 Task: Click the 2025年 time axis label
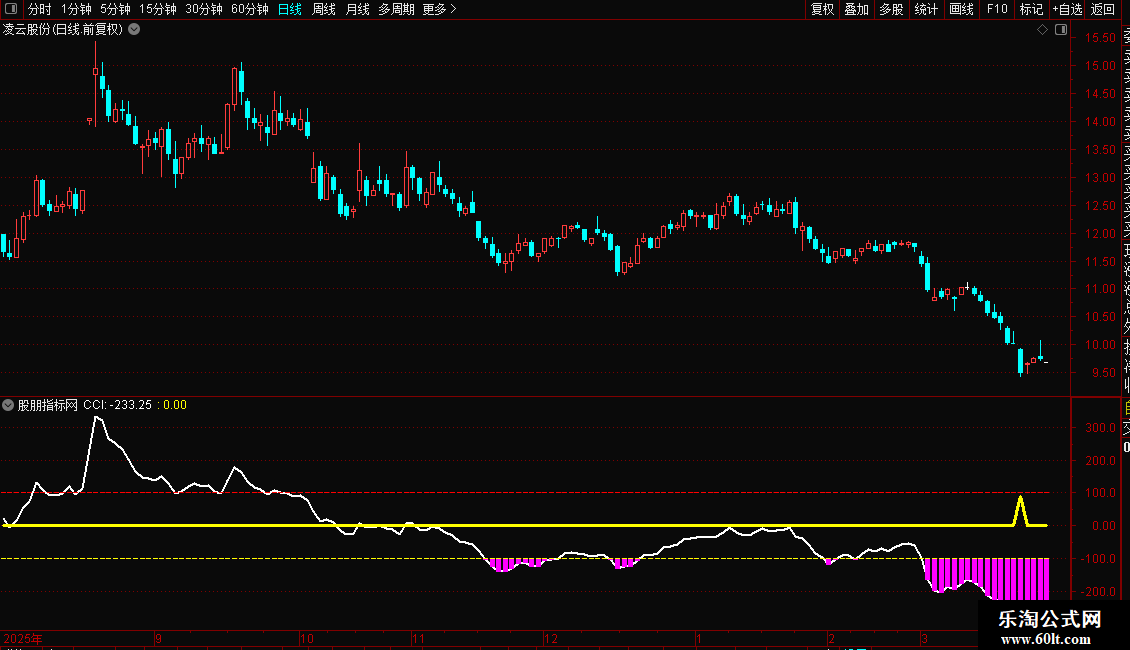point(22,638)
